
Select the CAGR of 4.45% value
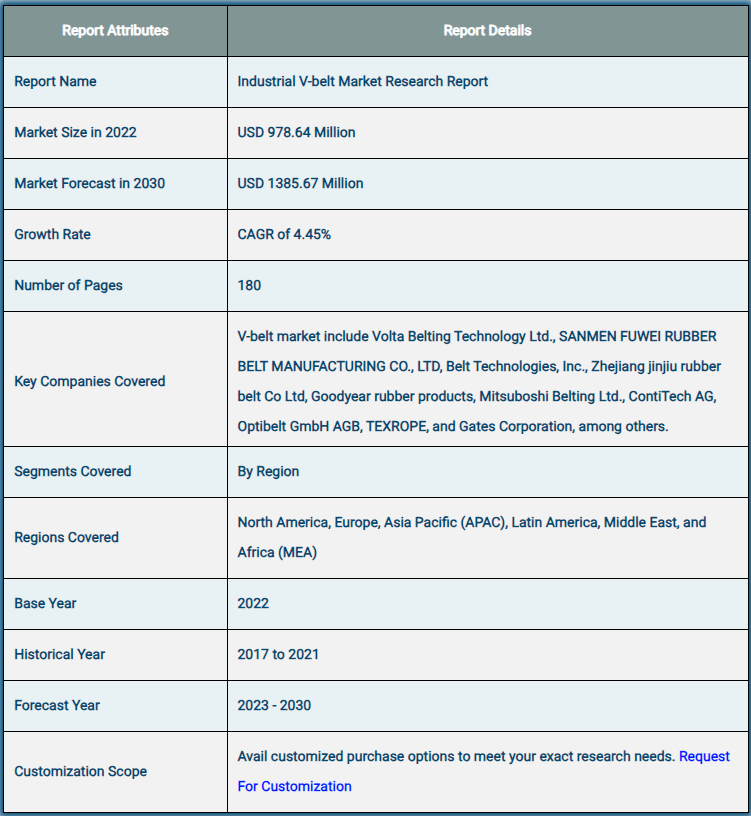pos(284,235)
